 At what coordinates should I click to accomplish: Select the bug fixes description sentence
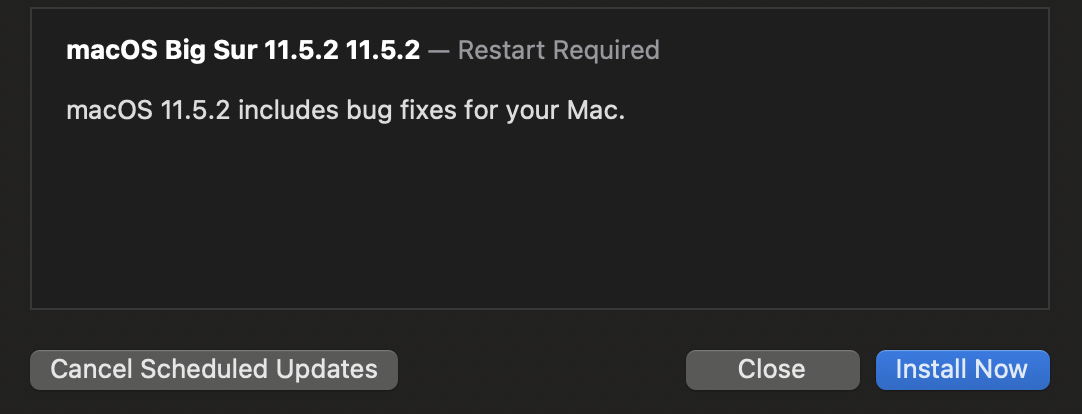(345, 109)
